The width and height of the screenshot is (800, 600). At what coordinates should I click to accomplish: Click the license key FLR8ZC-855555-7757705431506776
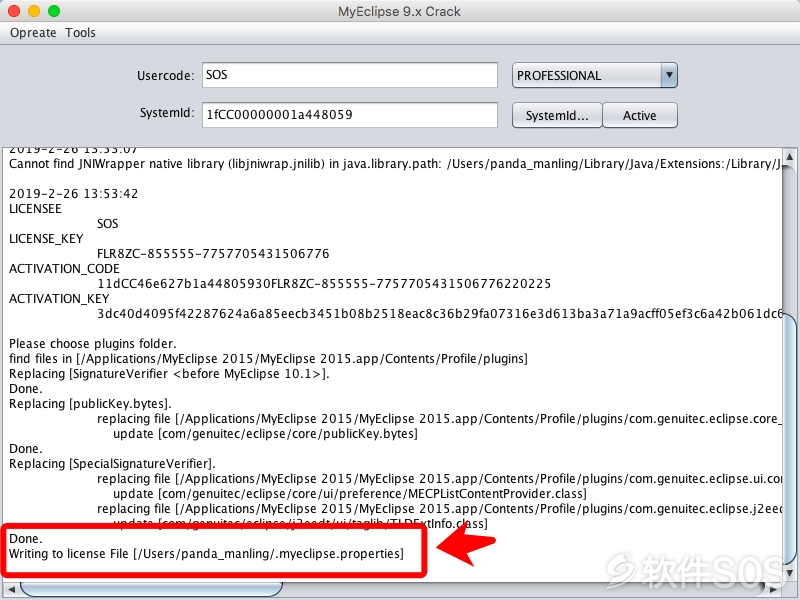coord(213,254)
